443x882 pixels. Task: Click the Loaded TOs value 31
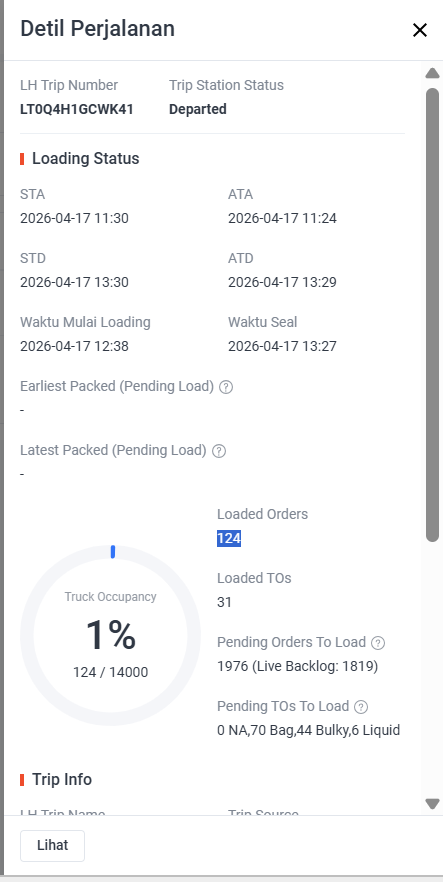[x=224, y=602]
